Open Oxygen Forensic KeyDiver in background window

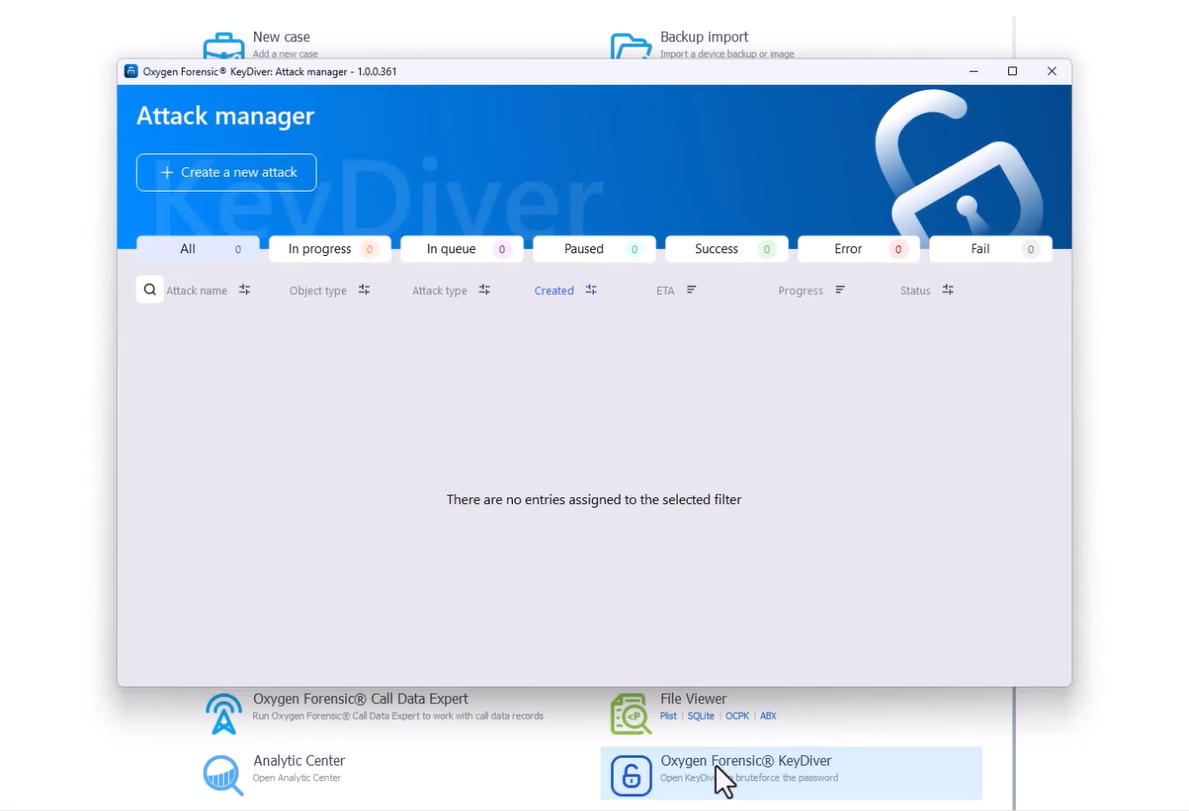[791, 773]
